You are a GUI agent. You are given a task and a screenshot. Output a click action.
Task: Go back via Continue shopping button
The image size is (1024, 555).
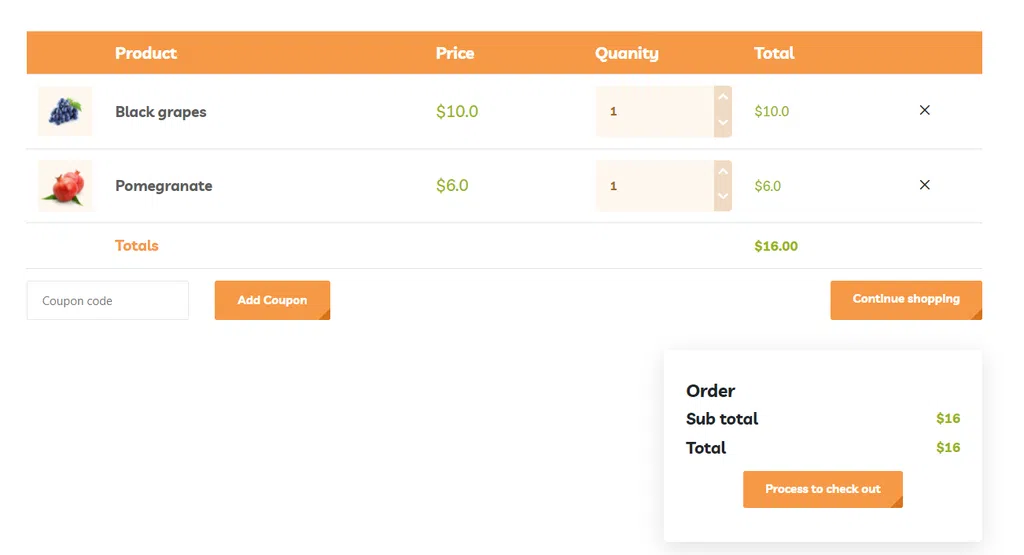pos(906,300)
